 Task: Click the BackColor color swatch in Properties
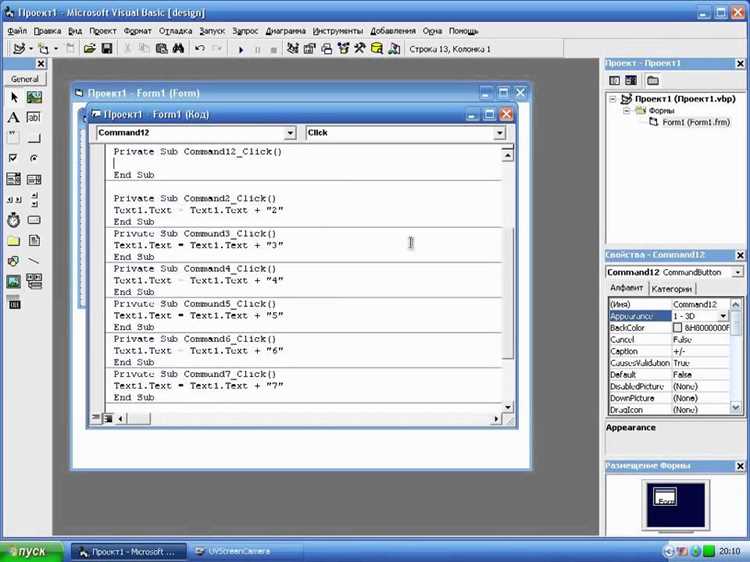(x=677, y=328)
